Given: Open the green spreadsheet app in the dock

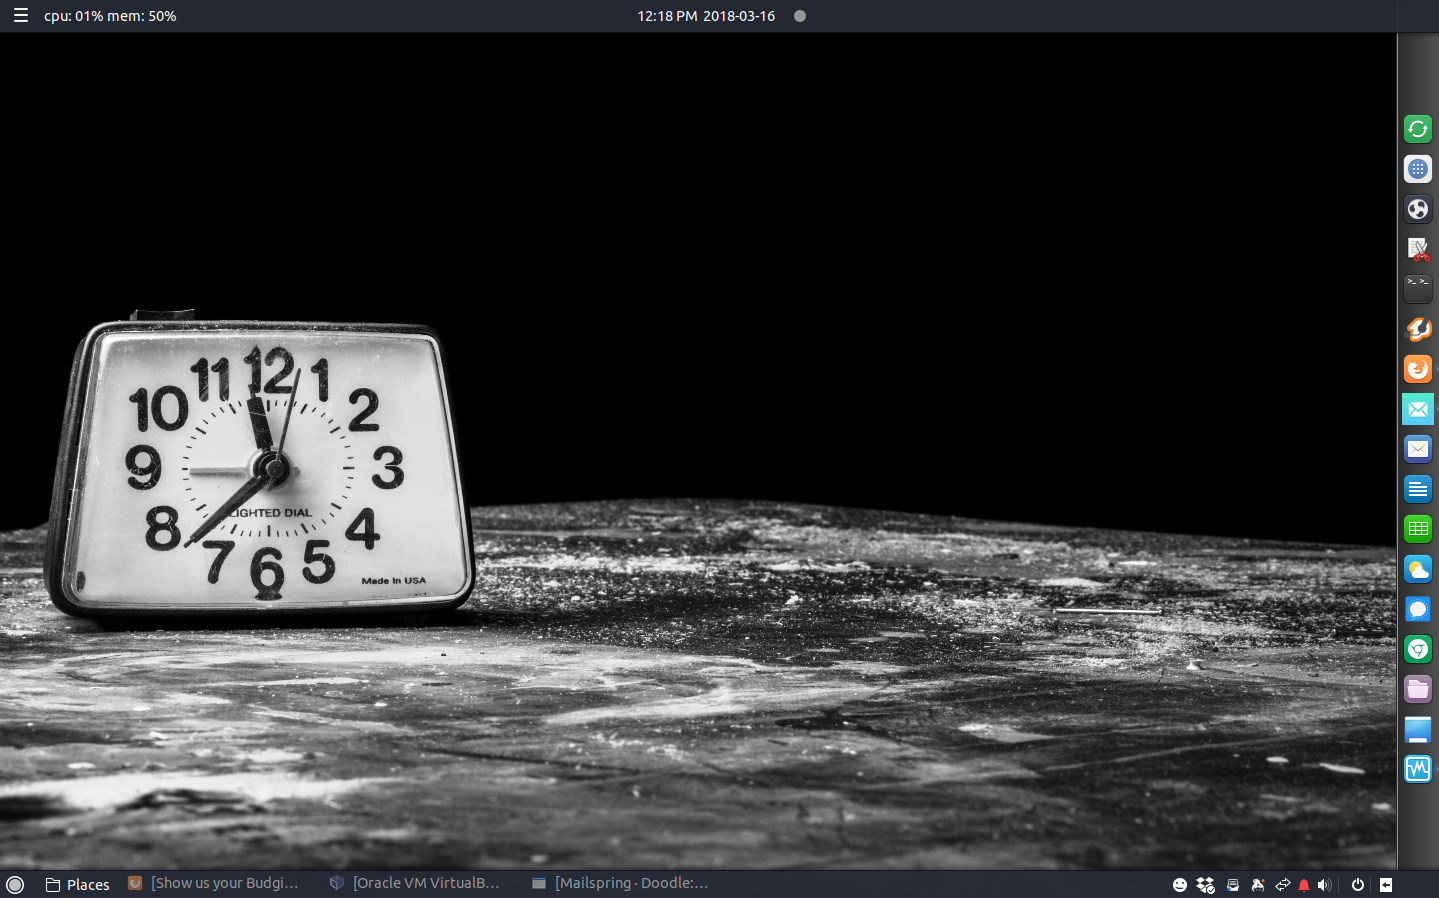Looking at the screenshot, I should coord(1417,528).
